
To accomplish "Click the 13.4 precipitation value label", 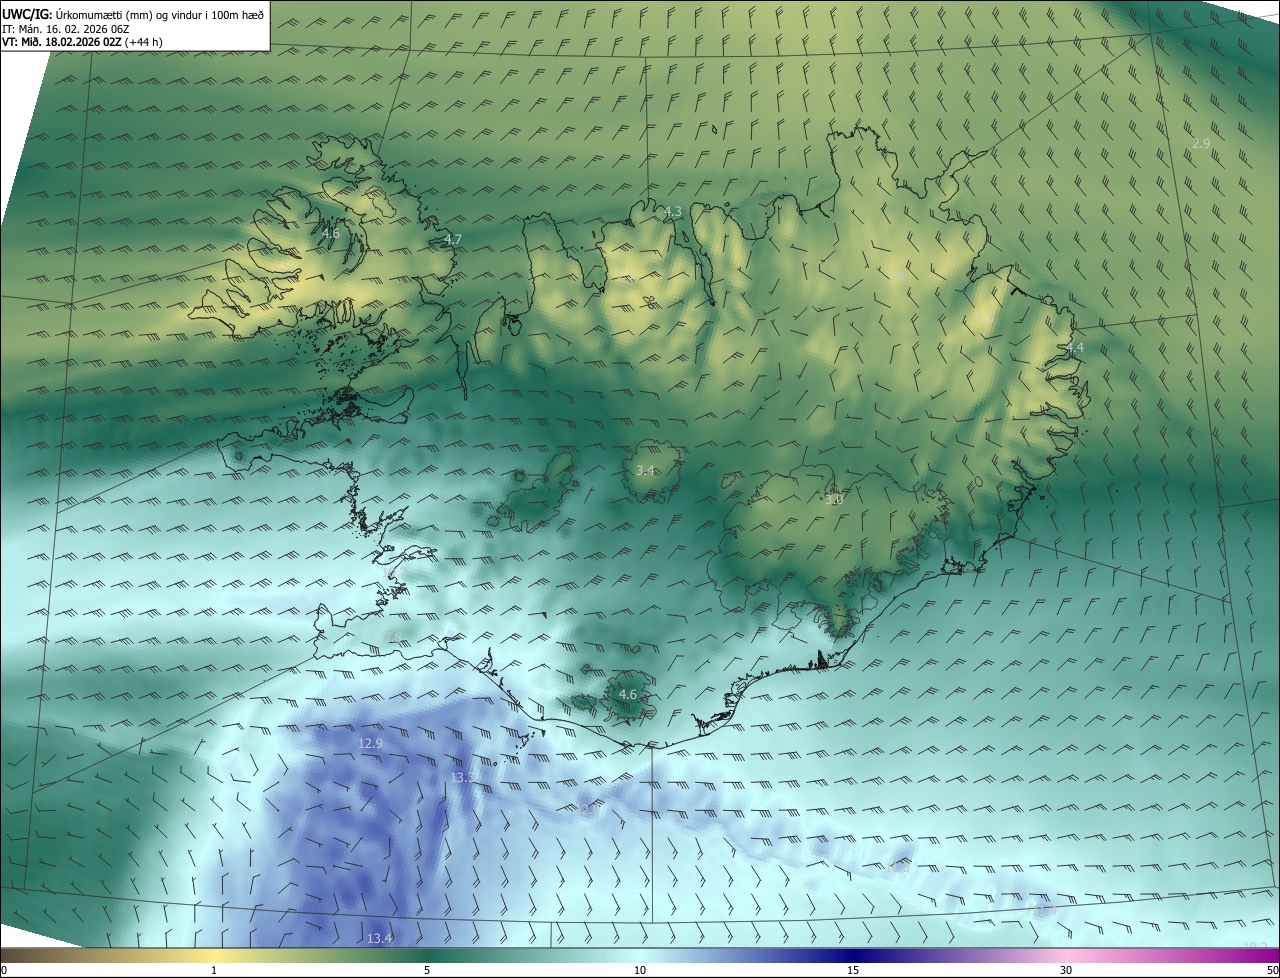I will [x=379, y=938].
